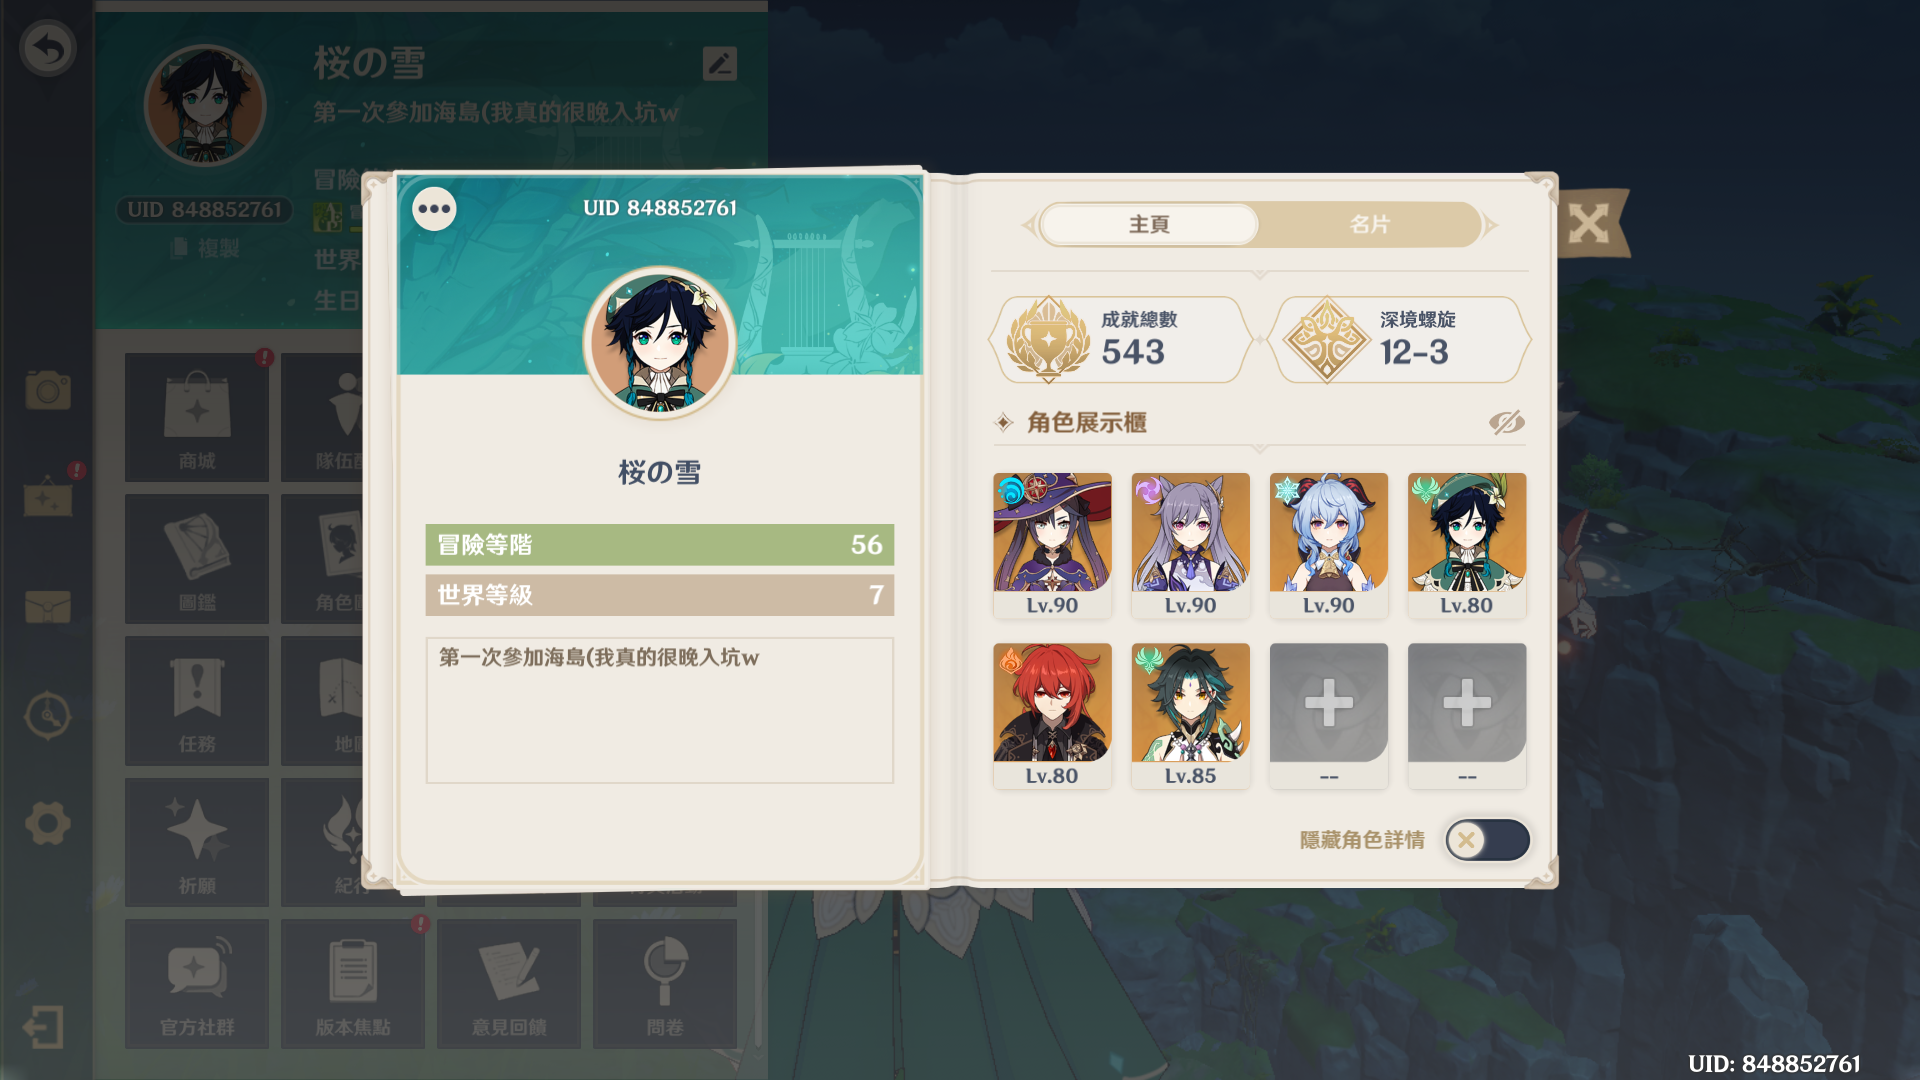Viewport: 1920px width, 1080px height.
Task: Open the camera photo mode icon
Action: pos(47,390)
